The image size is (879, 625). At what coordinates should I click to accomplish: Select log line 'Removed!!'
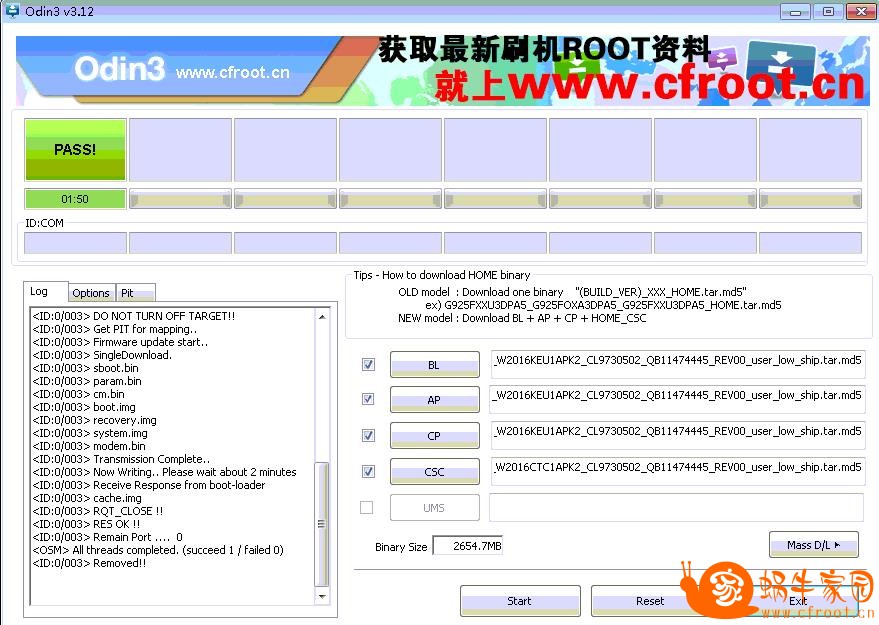(89, 563)
